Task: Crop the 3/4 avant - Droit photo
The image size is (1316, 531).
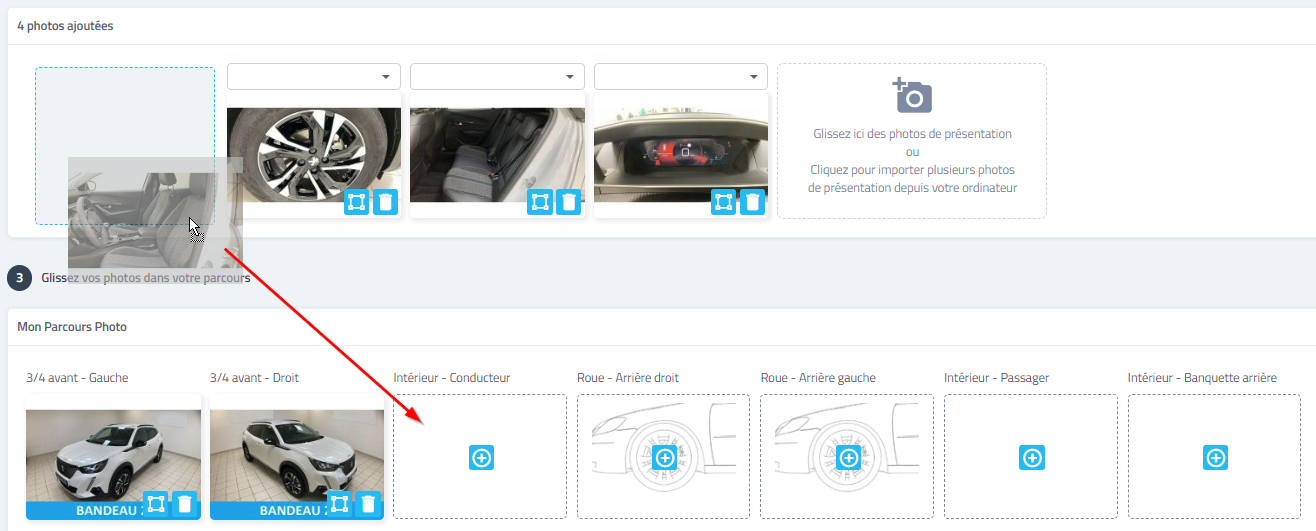Action: click(x=339, y=503)
